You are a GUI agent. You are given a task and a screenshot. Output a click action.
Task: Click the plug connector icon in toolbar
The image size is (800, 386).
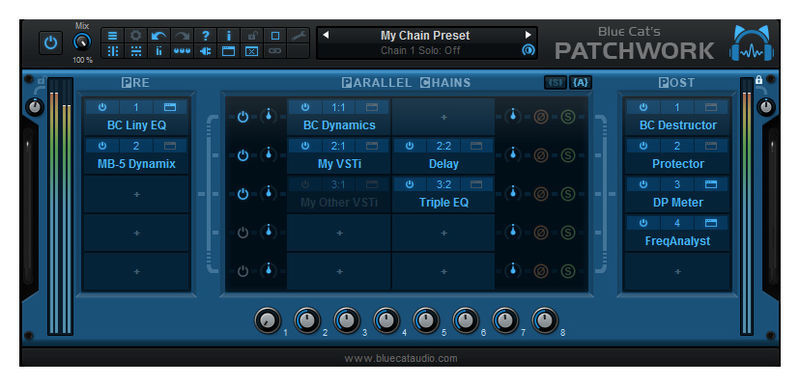(206, 52)
